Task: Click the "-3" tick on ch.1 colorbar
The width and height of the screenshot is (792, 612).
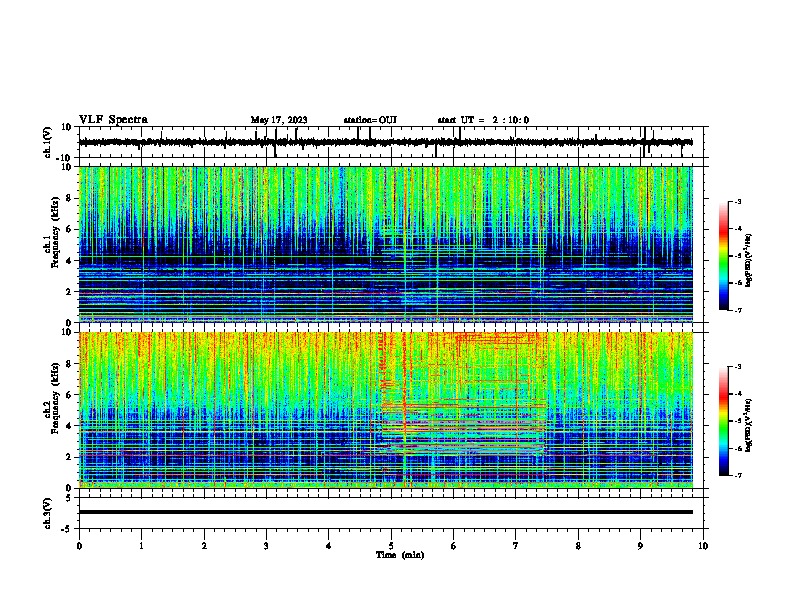Action: [738, 201]
